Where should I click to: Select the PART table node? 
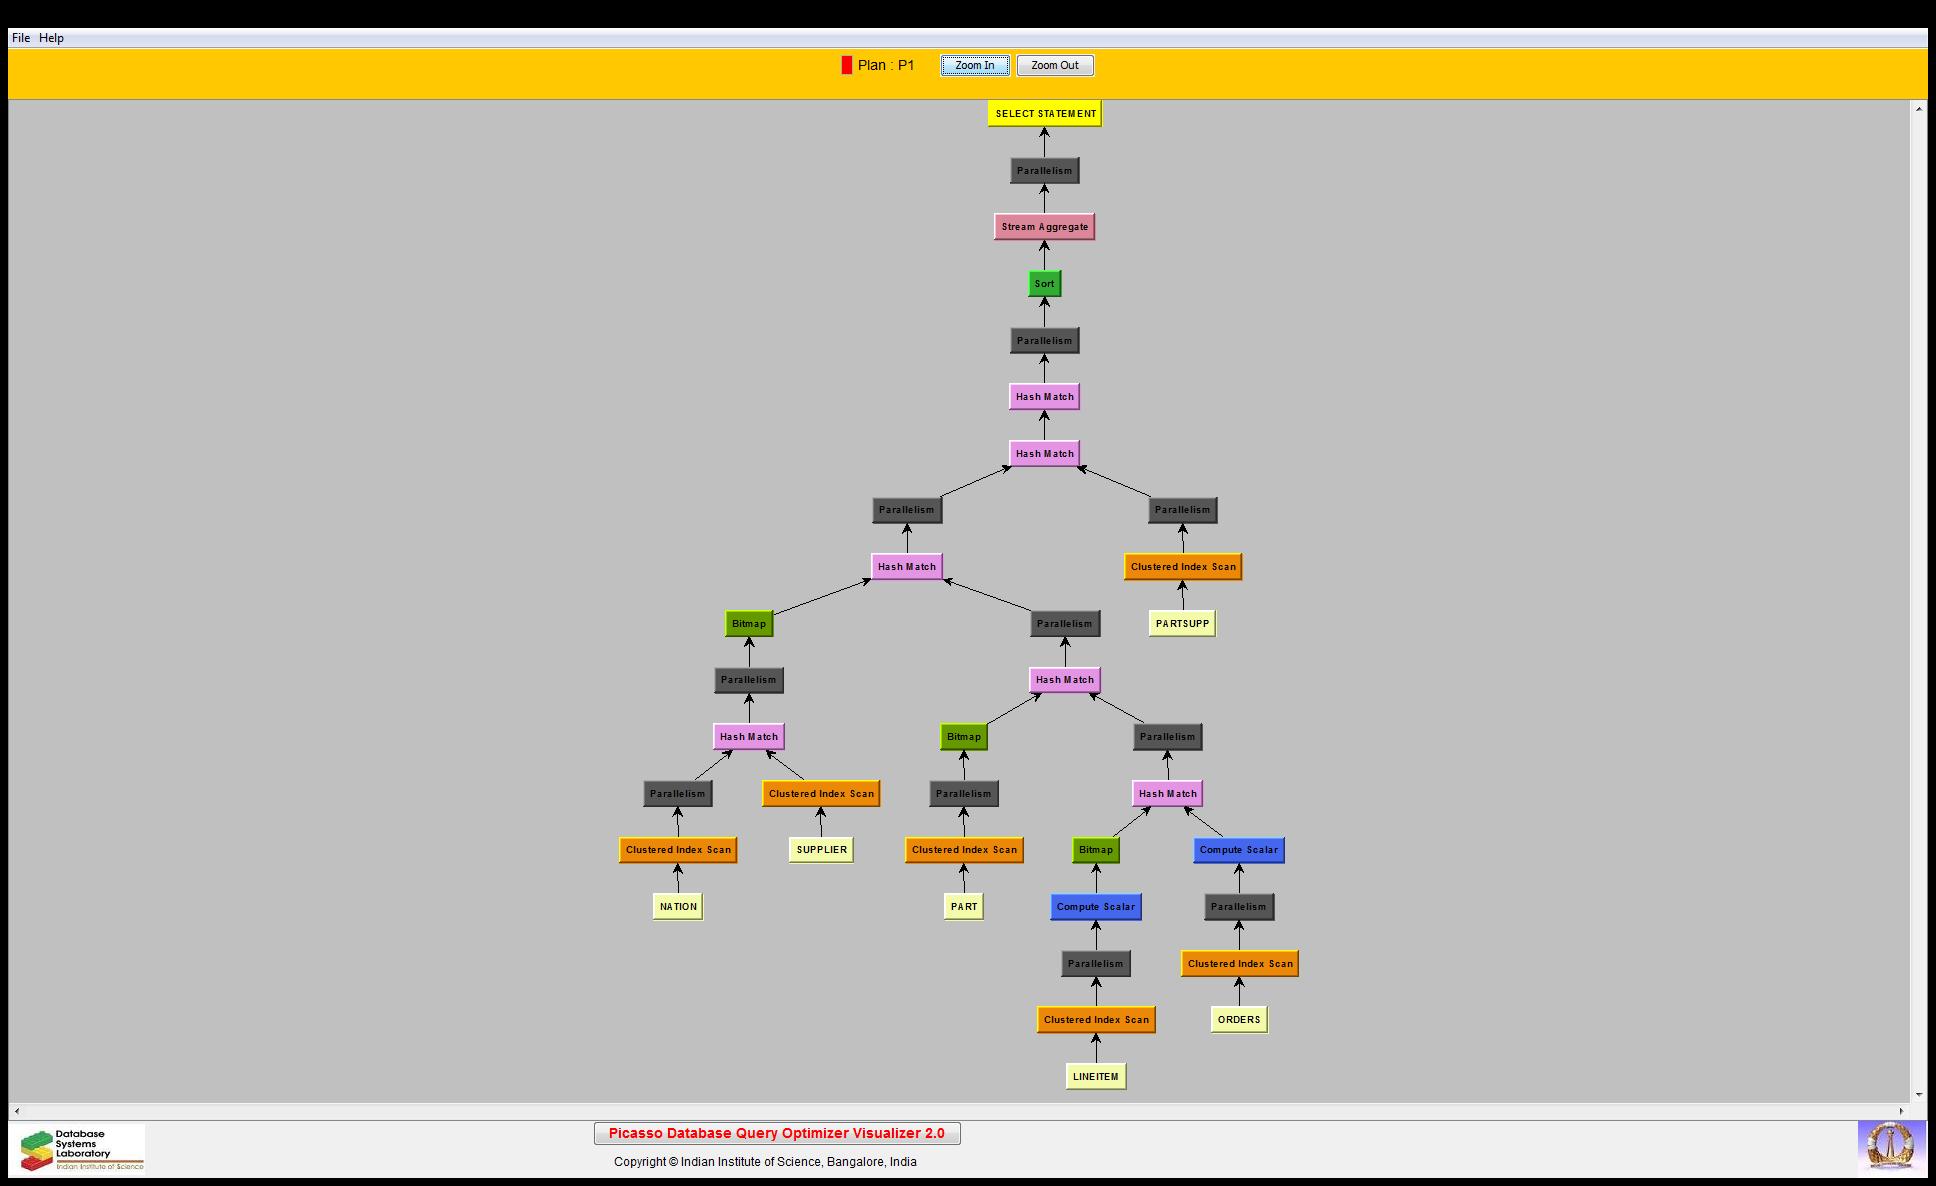[963, 907]
